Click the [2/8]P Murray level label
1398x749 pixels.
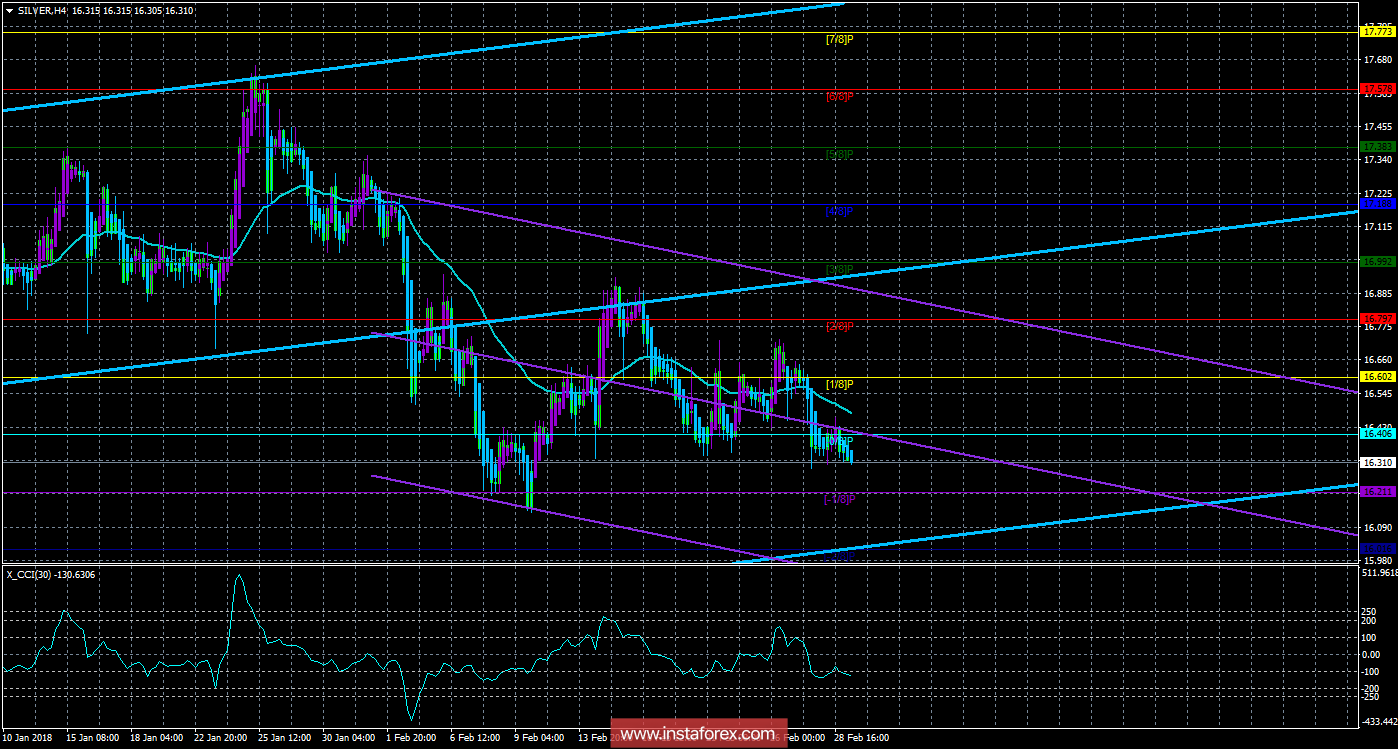pos(839,326)
